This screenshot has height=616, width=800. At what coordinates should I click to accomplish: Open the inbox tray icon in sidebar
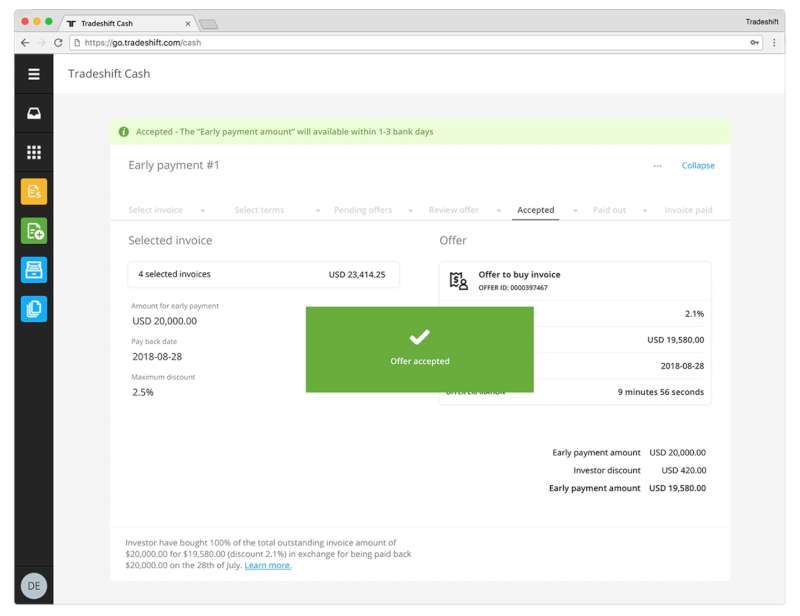click(x=34, y=113)
